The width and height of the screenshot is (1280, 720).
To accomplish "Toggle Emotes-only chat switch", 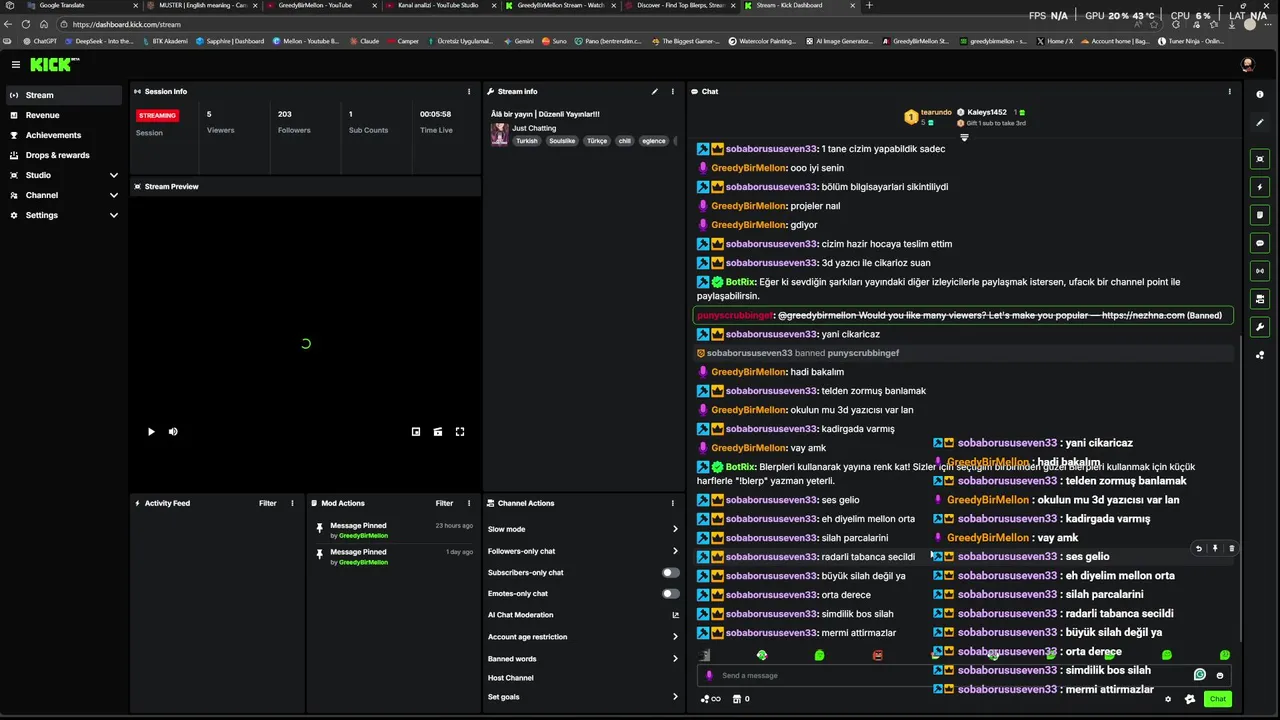I will 671,594.
